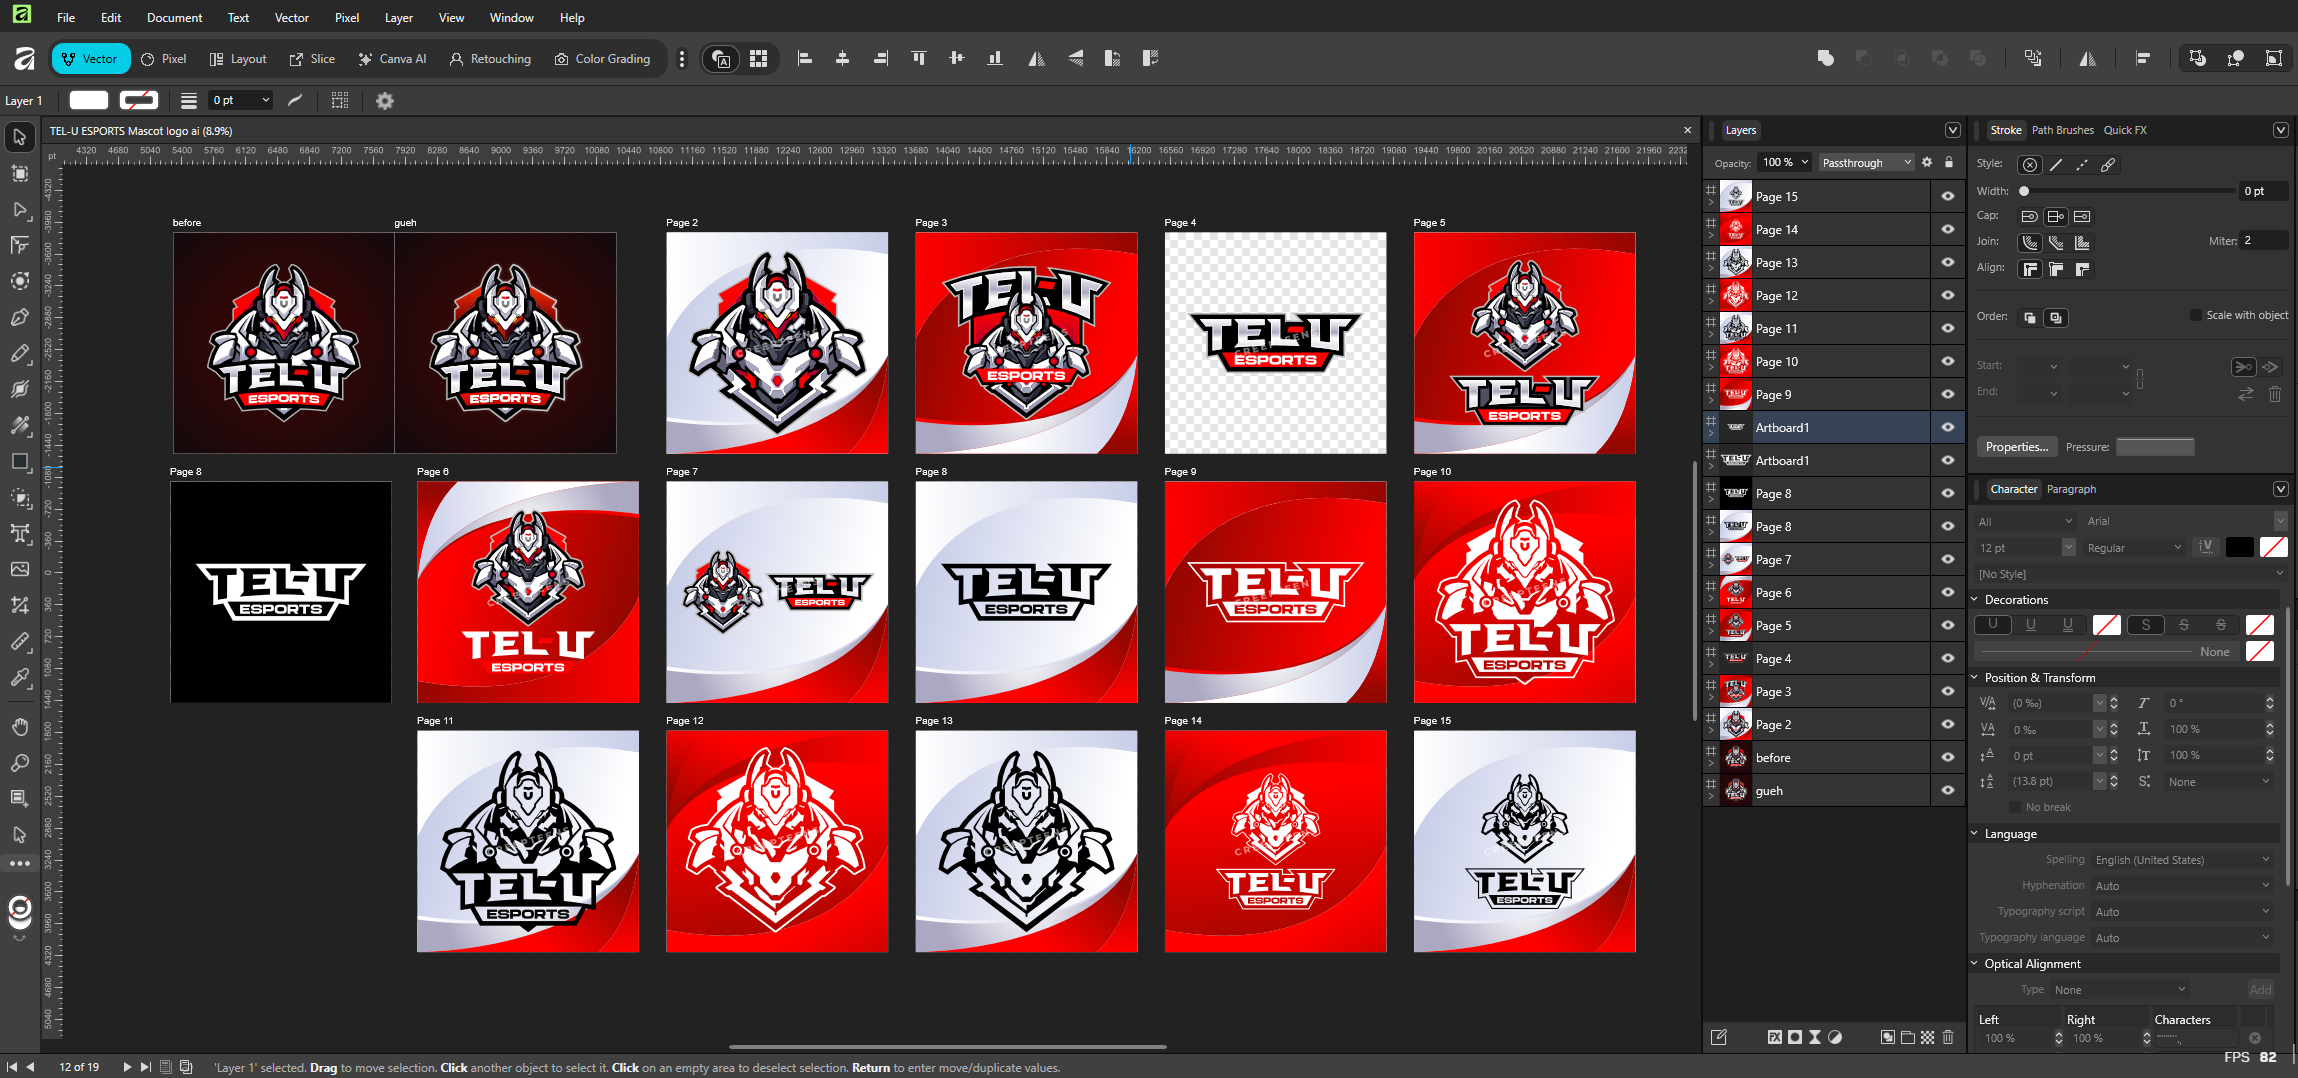
Task: Collapse the Position & Transform section
Action: click(1975, 677)
